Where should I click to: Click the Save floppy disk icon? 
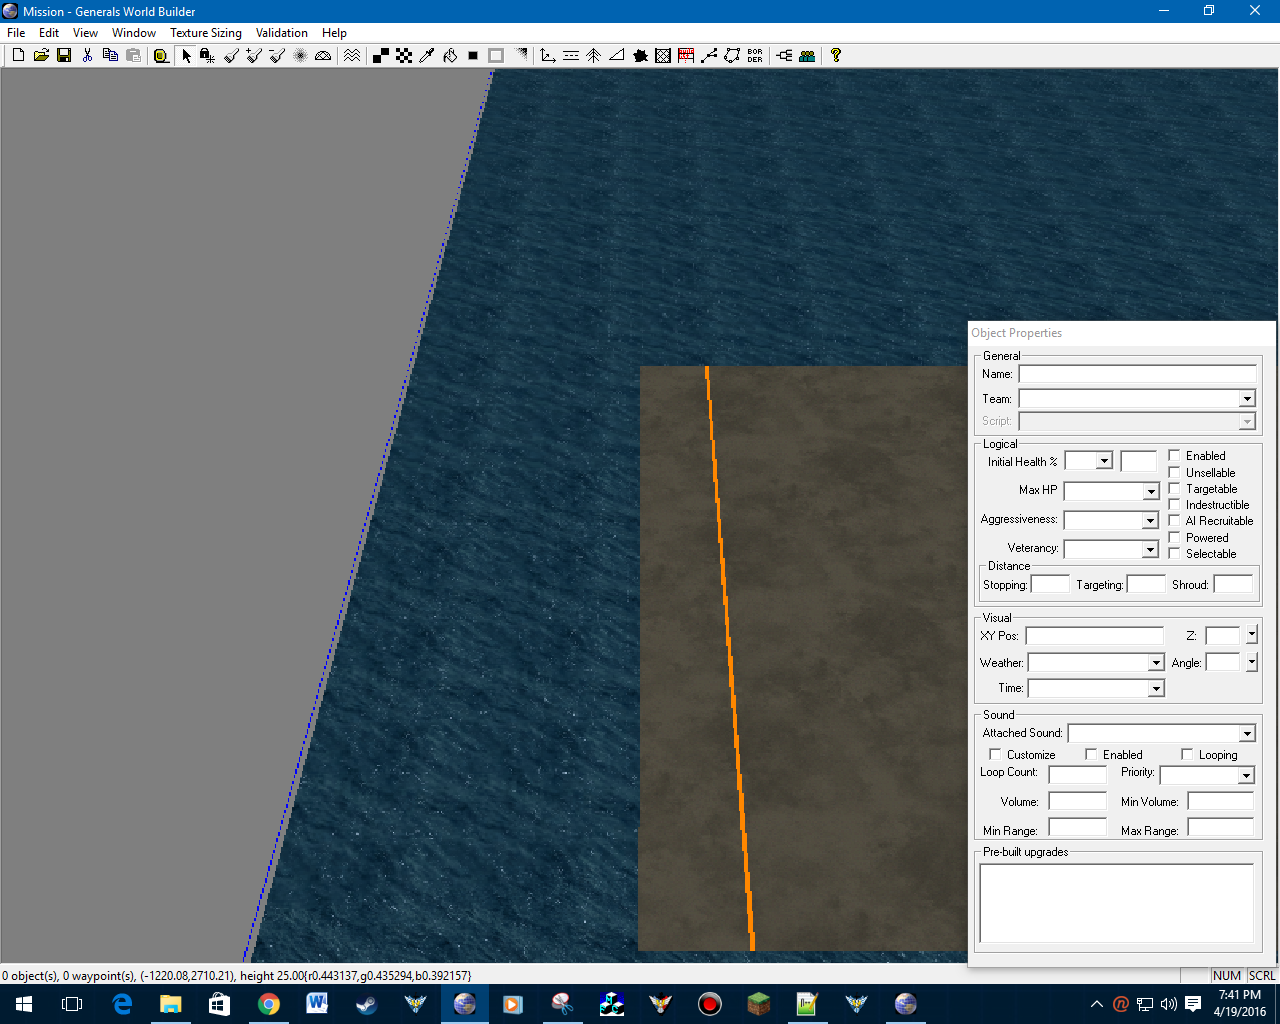point(64,56)
